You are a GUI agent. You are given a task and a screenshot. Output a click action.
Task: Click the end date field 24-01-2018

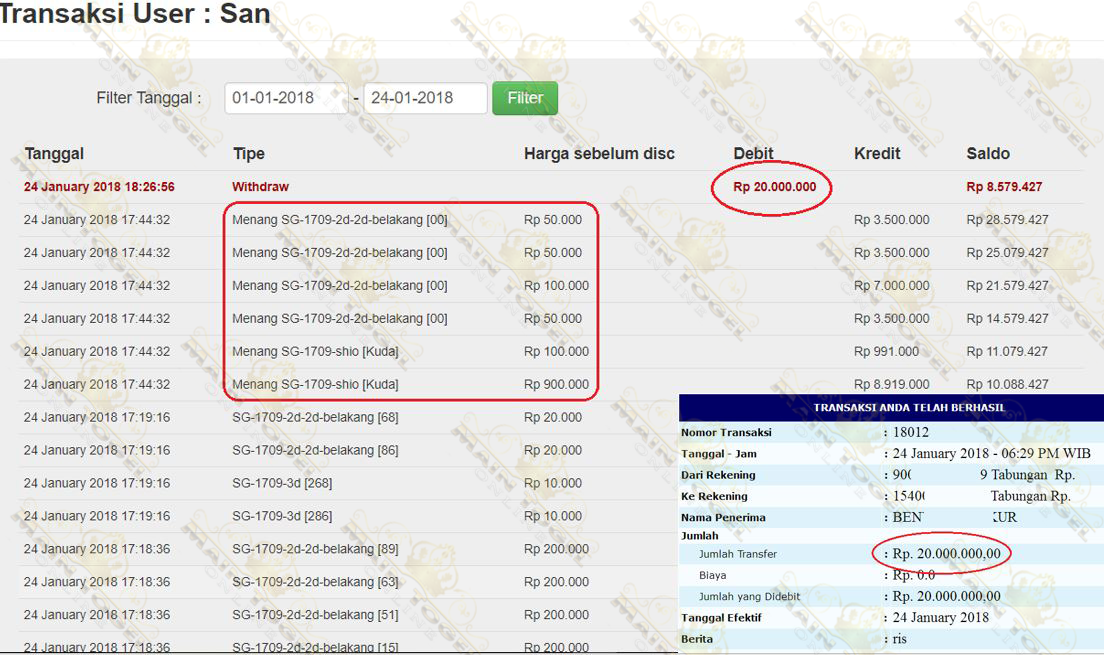(x=424, y=98)
